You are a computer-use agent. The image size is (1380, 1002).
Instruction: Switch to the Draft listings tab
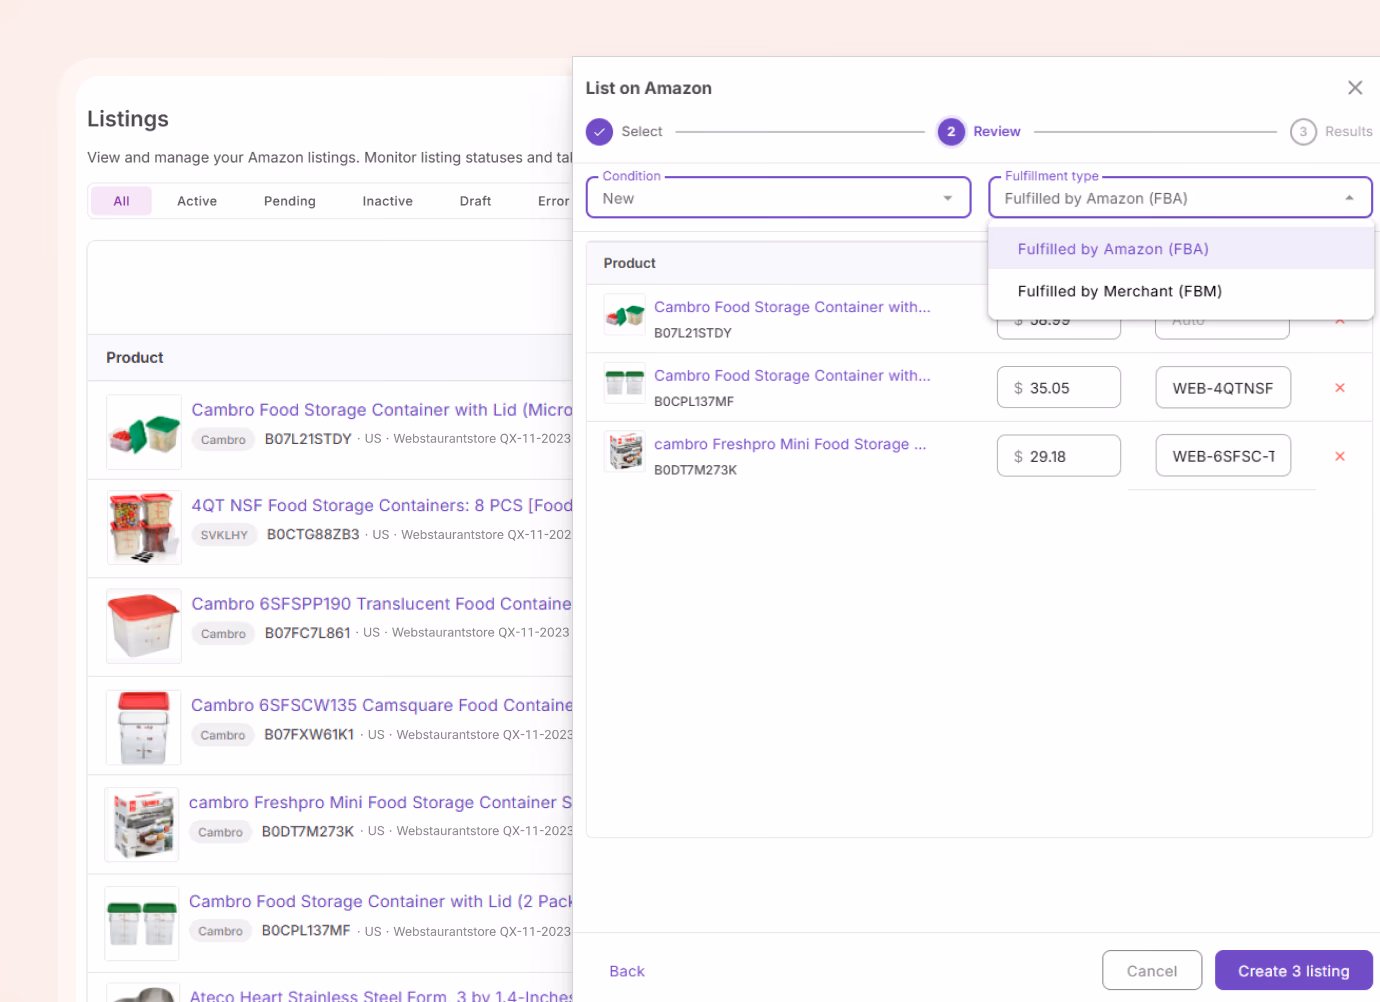coord(475,201)
